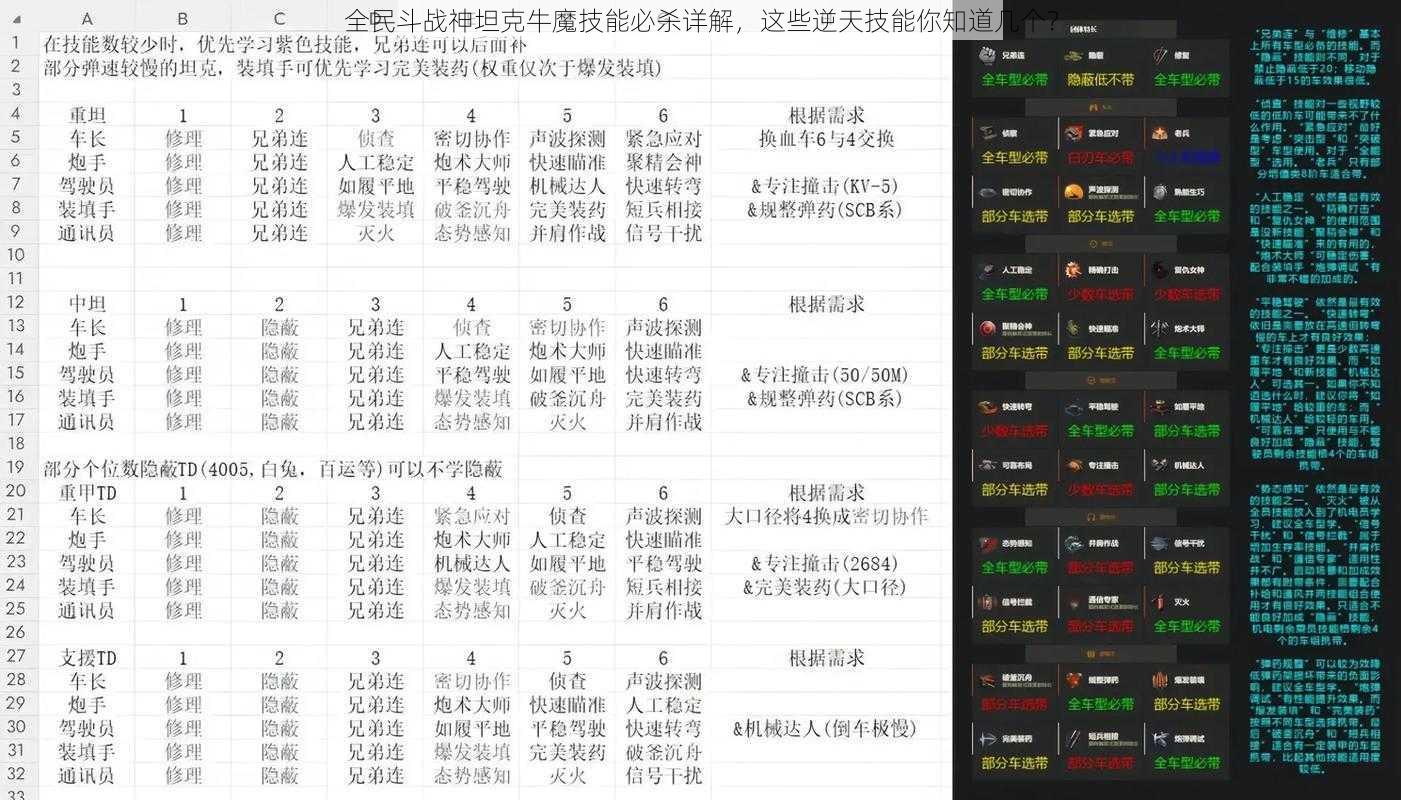
Task: Click '隐蔽低不带' label in the skill panel
Action: [1099, 79]
